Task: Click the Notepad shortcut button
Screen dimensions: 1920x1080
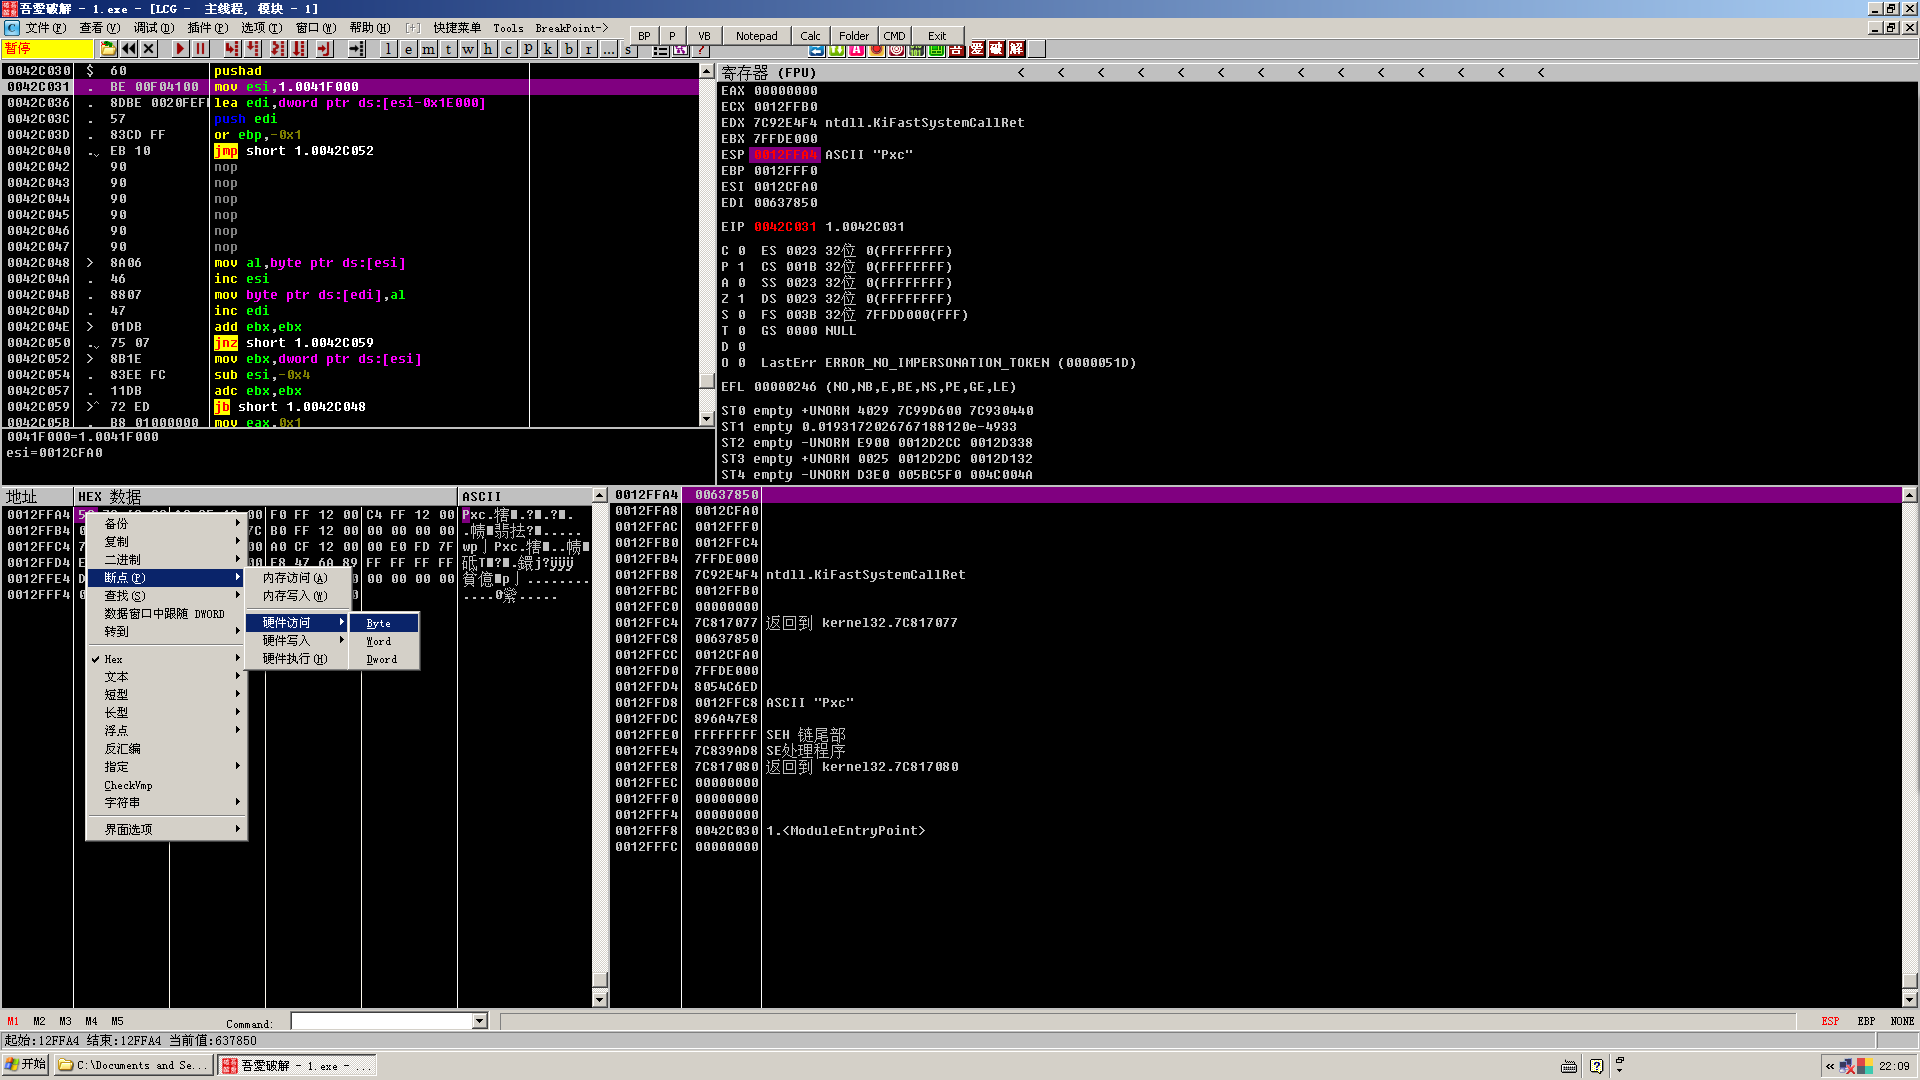Action: point(756,36)
